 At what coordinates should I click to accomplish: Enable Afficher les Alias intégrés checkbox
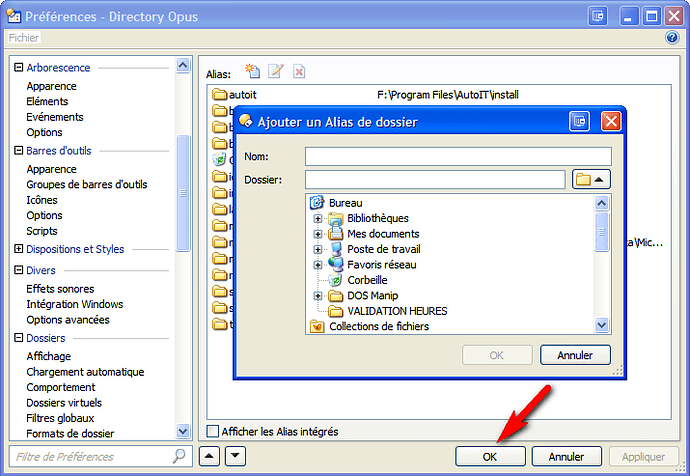click(x=213, y=431)
